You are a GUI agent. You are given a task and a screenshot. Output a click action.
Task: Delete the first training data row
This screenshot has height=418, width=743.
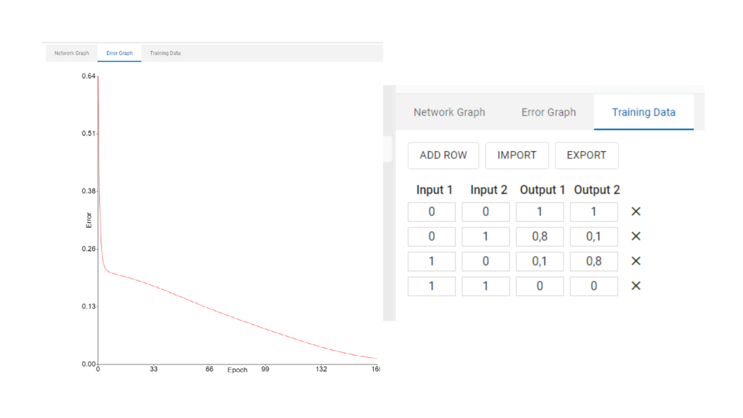[x=636, y=212]
